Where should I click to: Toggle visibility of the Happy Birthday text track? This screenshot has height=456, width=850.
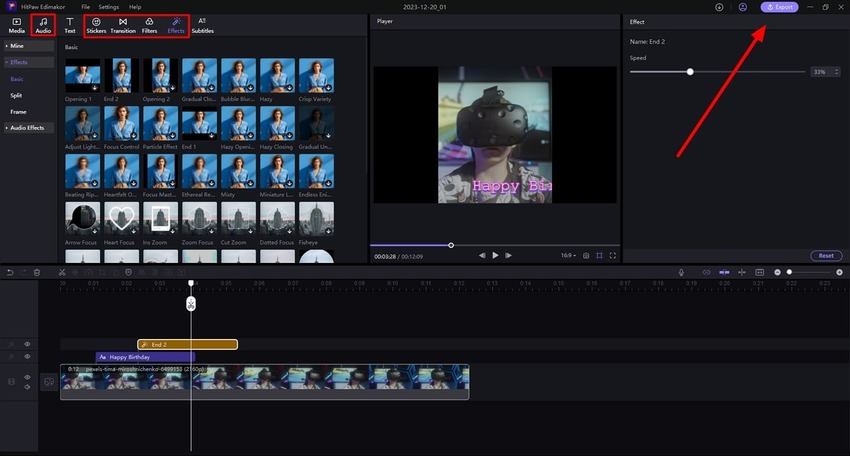click(27, 357)
